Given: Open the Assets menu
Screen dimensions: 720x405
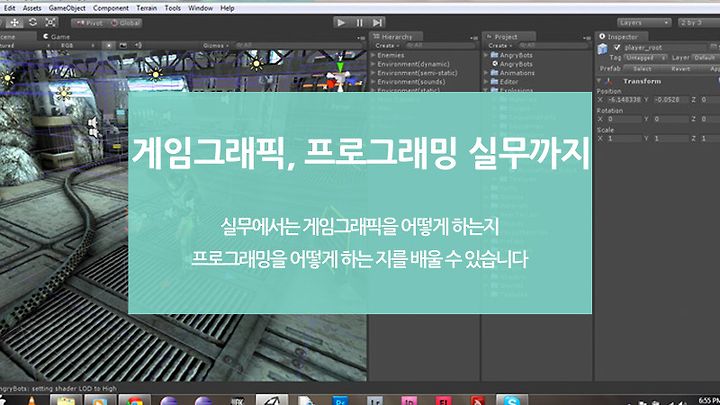Looking at the screenshot, I should pyautogui.click(x=32, y=8).
